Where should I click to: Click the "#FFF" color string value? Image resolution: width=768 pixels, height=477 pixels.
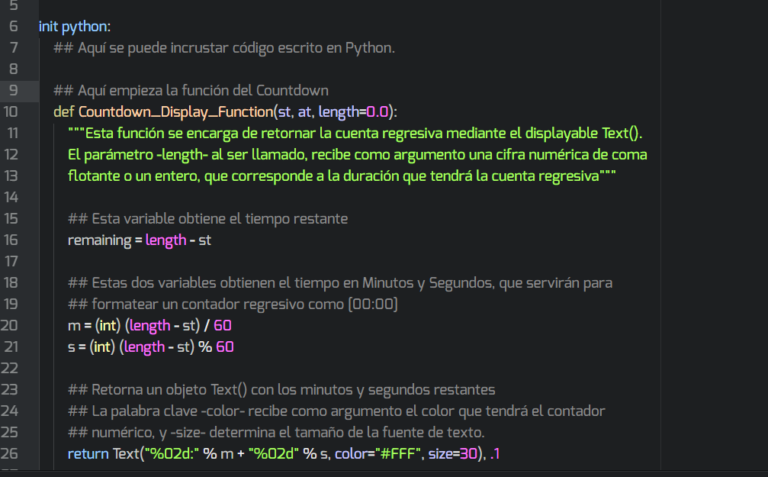399,454
